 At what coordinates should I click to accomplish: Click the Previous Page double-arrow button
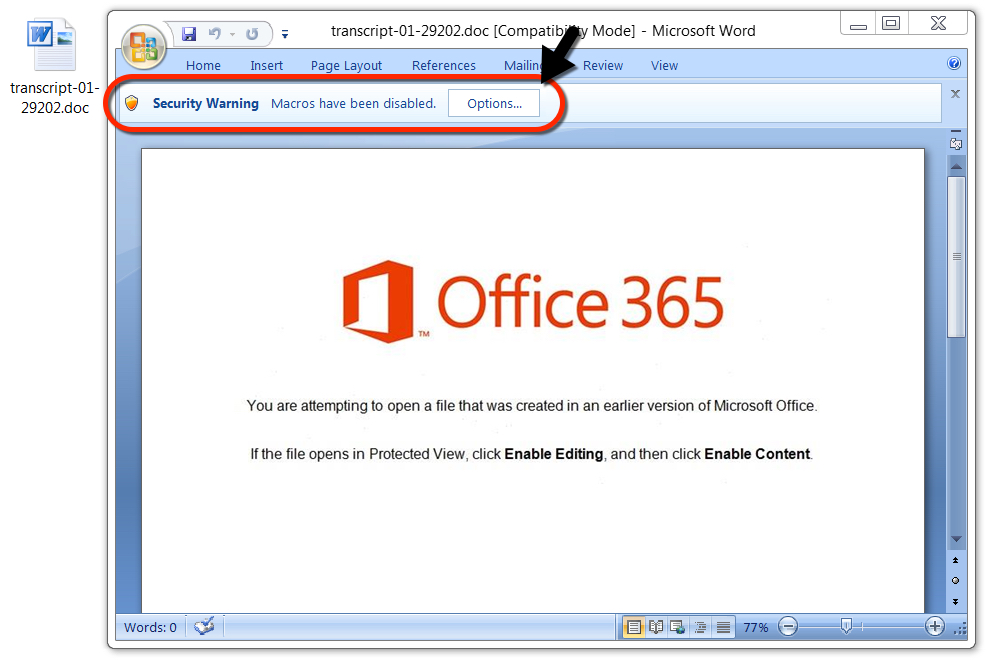(x=956, y=560)
